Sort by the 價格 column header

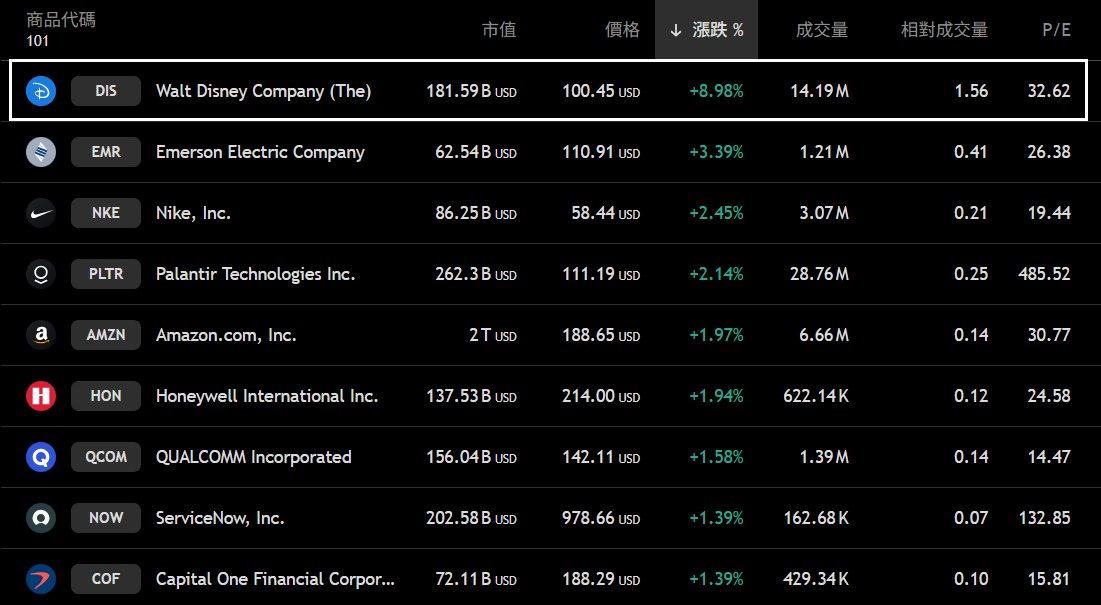click(622, 30)
